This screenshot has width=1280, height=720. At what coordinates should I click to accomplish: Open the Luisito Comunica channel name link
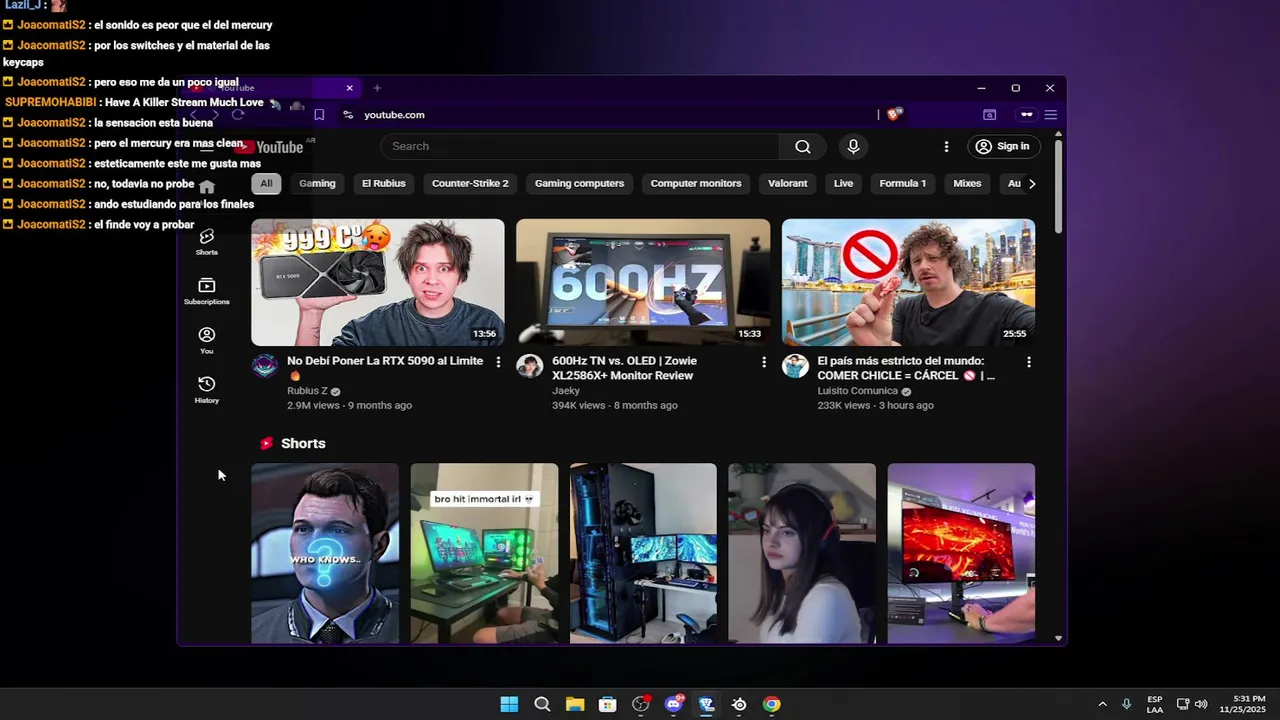(x=857, y=391)
